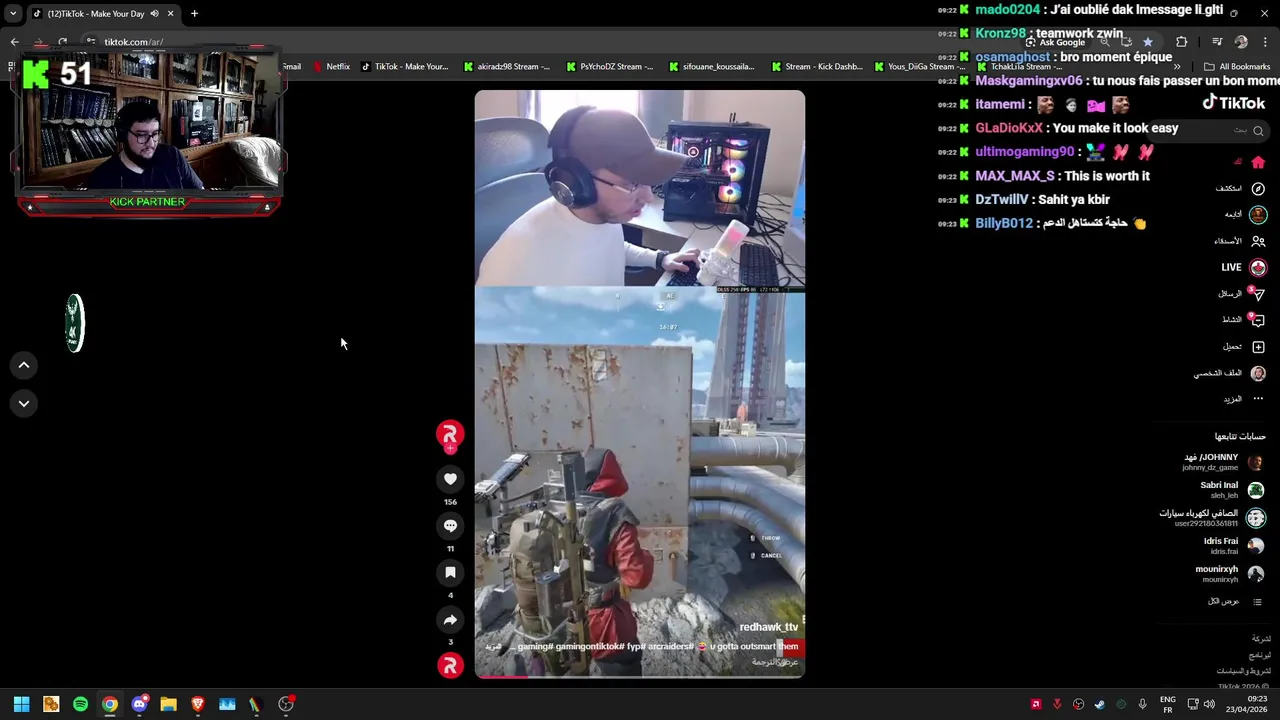Share the video with arrow icon
1280x720 pixels.
coord(450,620)
